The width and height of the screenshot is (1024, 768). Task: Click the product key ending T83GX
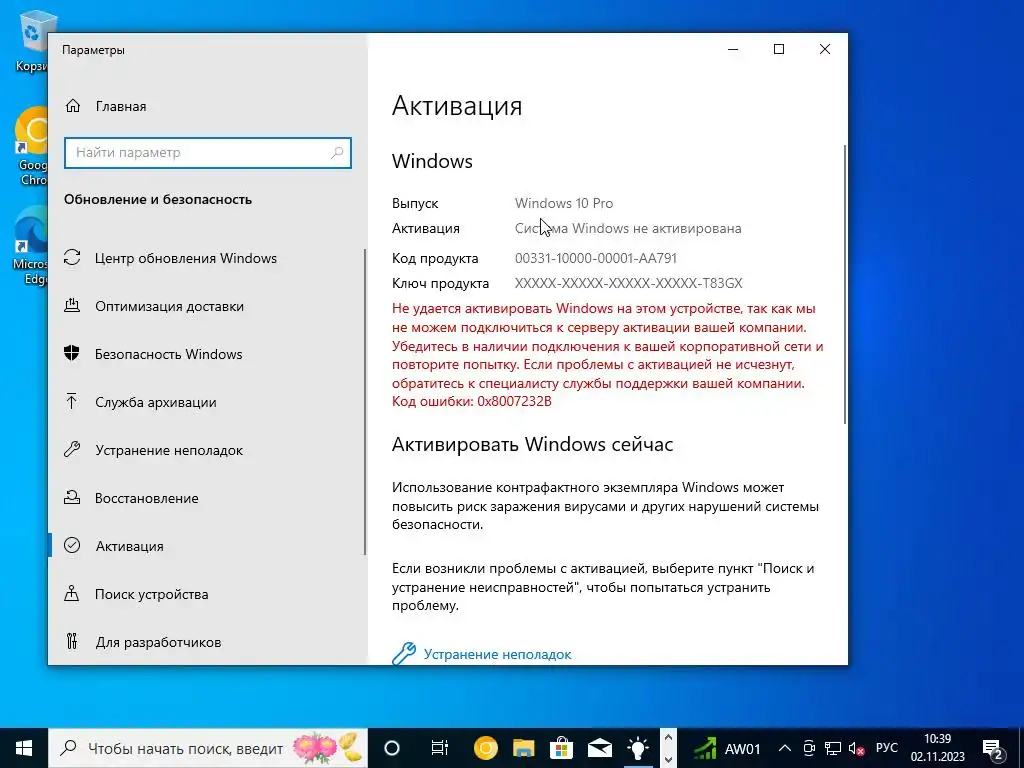628,283
